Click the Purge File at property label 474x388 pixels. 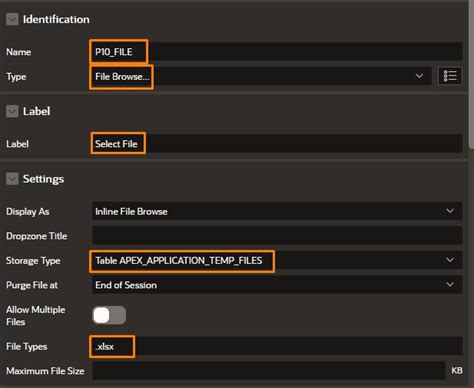click(x=32, y=285)
